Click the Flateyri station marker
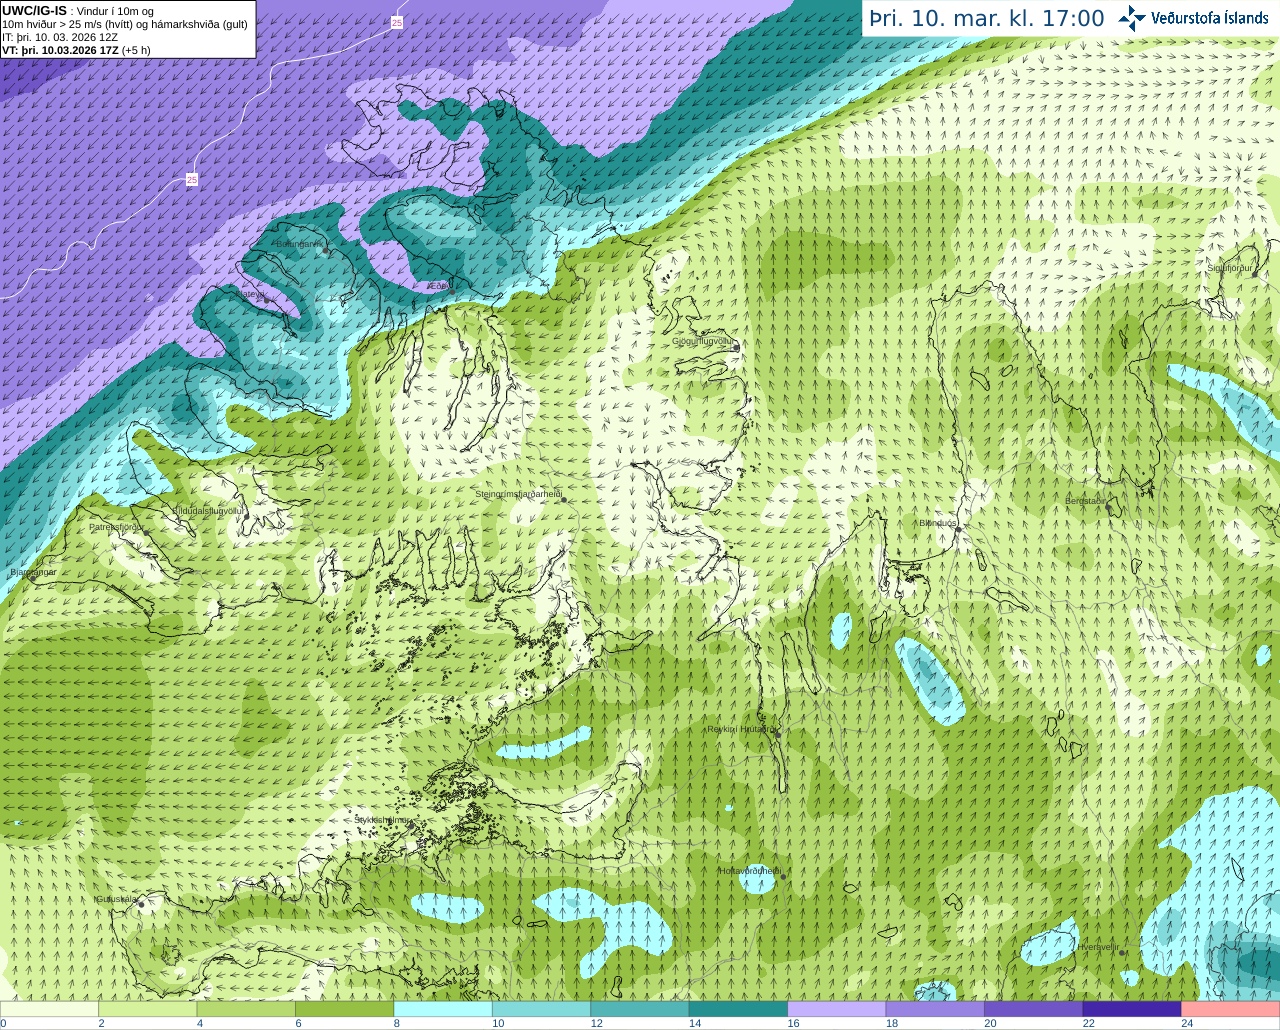This screenshot has width=1280, height=1030. pyautogui.click(x=266, y=300)
